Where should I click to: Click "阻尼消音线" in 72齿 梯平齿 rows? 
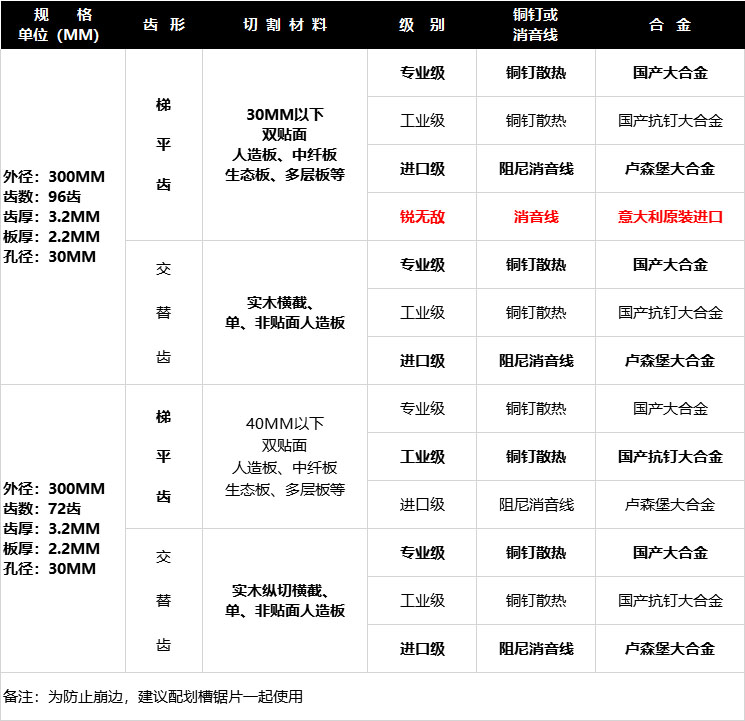point(535,505)
